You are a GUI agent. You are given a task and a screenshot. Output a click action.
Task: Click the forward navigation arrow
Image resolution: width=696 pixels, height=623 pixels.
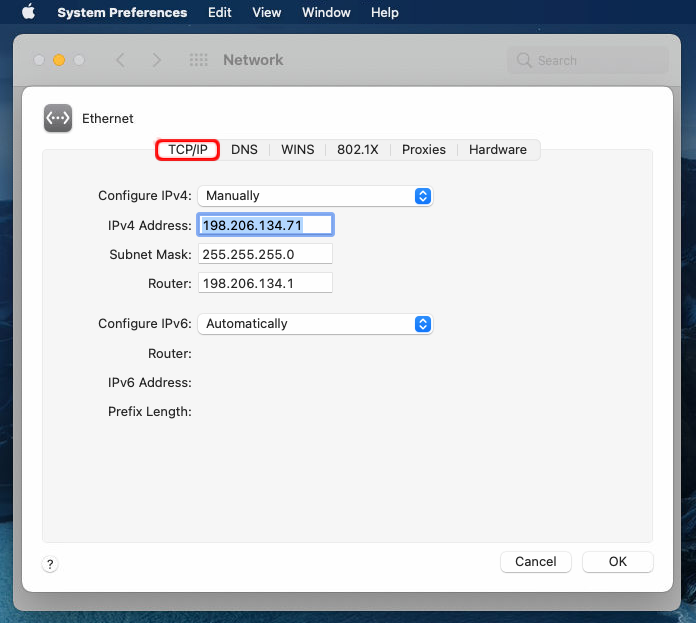click(156, 60)
